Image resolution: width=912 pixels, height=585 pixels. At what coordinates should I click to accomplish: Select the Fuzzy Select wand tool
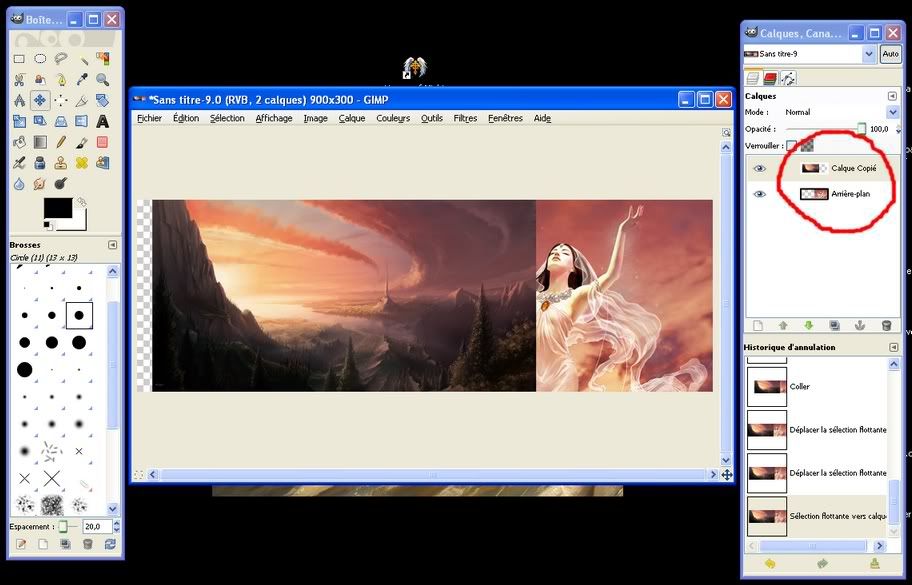pos(82,59)
